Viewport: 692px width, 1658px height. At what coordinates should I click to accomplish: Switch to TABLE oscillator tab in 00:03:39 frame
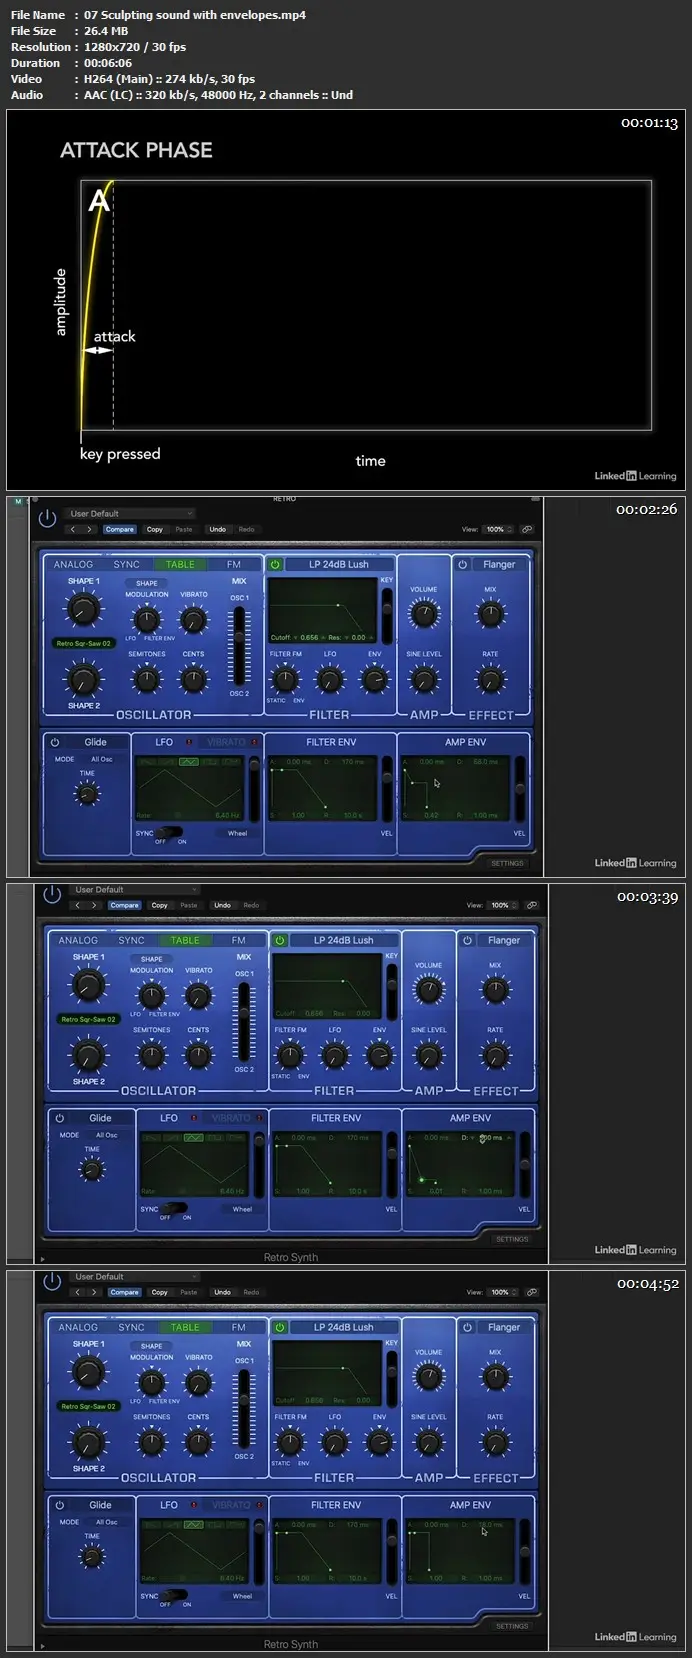point(185,940)
